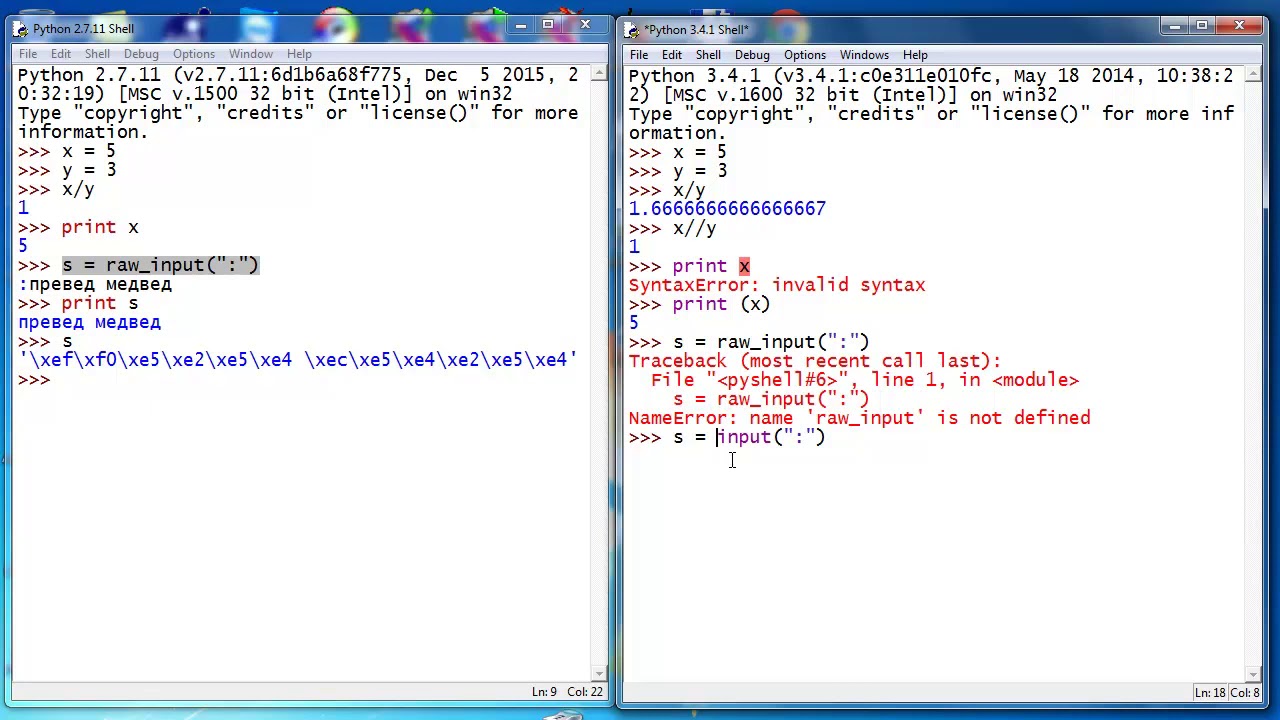This screenshot has height=720, width=1280.
Task: Click File "<pyshell#6>" traceback line
Action: point(865,380)
